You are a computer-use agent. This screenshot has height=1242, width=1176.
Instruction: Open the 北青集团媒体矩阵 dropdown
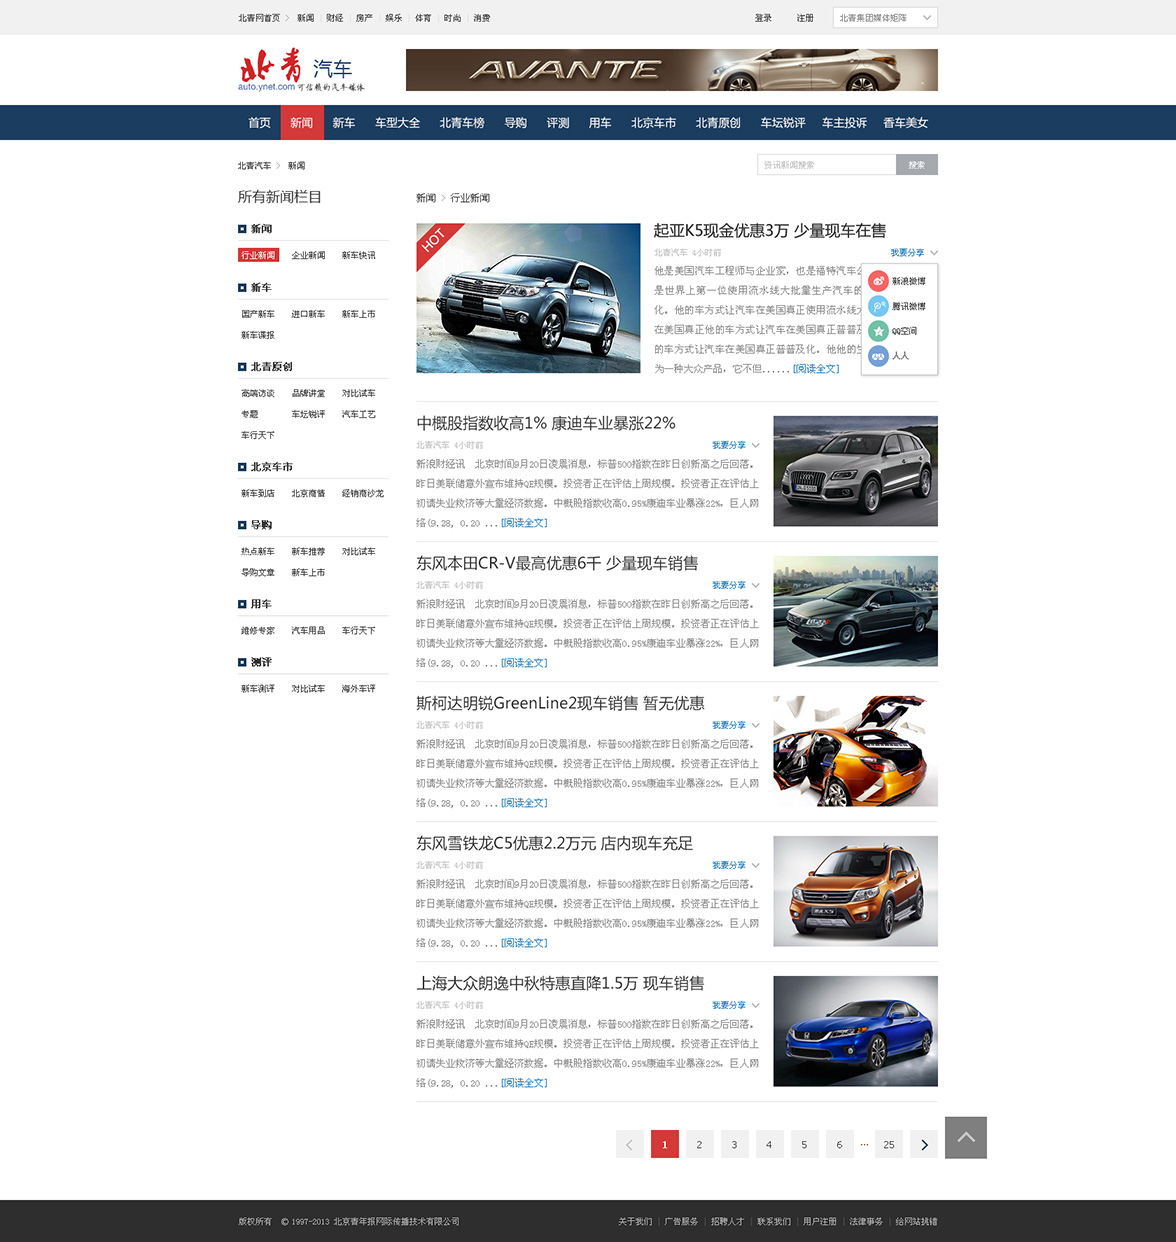coord(885,18)
